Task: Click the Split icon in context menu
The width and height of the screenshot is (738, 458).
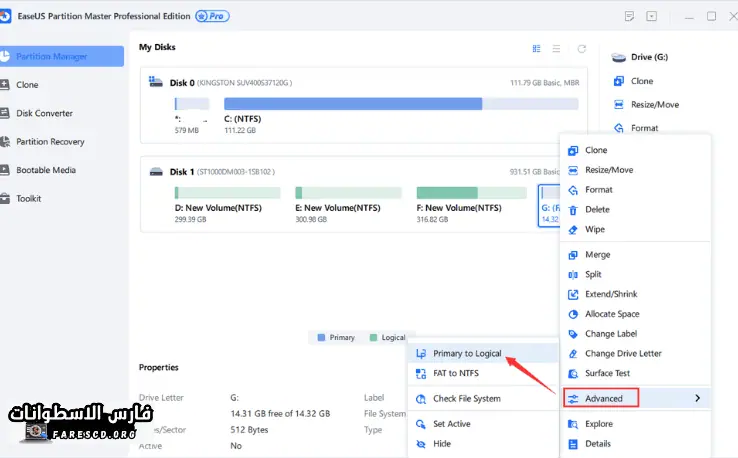Action: pyautogui.click(x=573, y=274)
